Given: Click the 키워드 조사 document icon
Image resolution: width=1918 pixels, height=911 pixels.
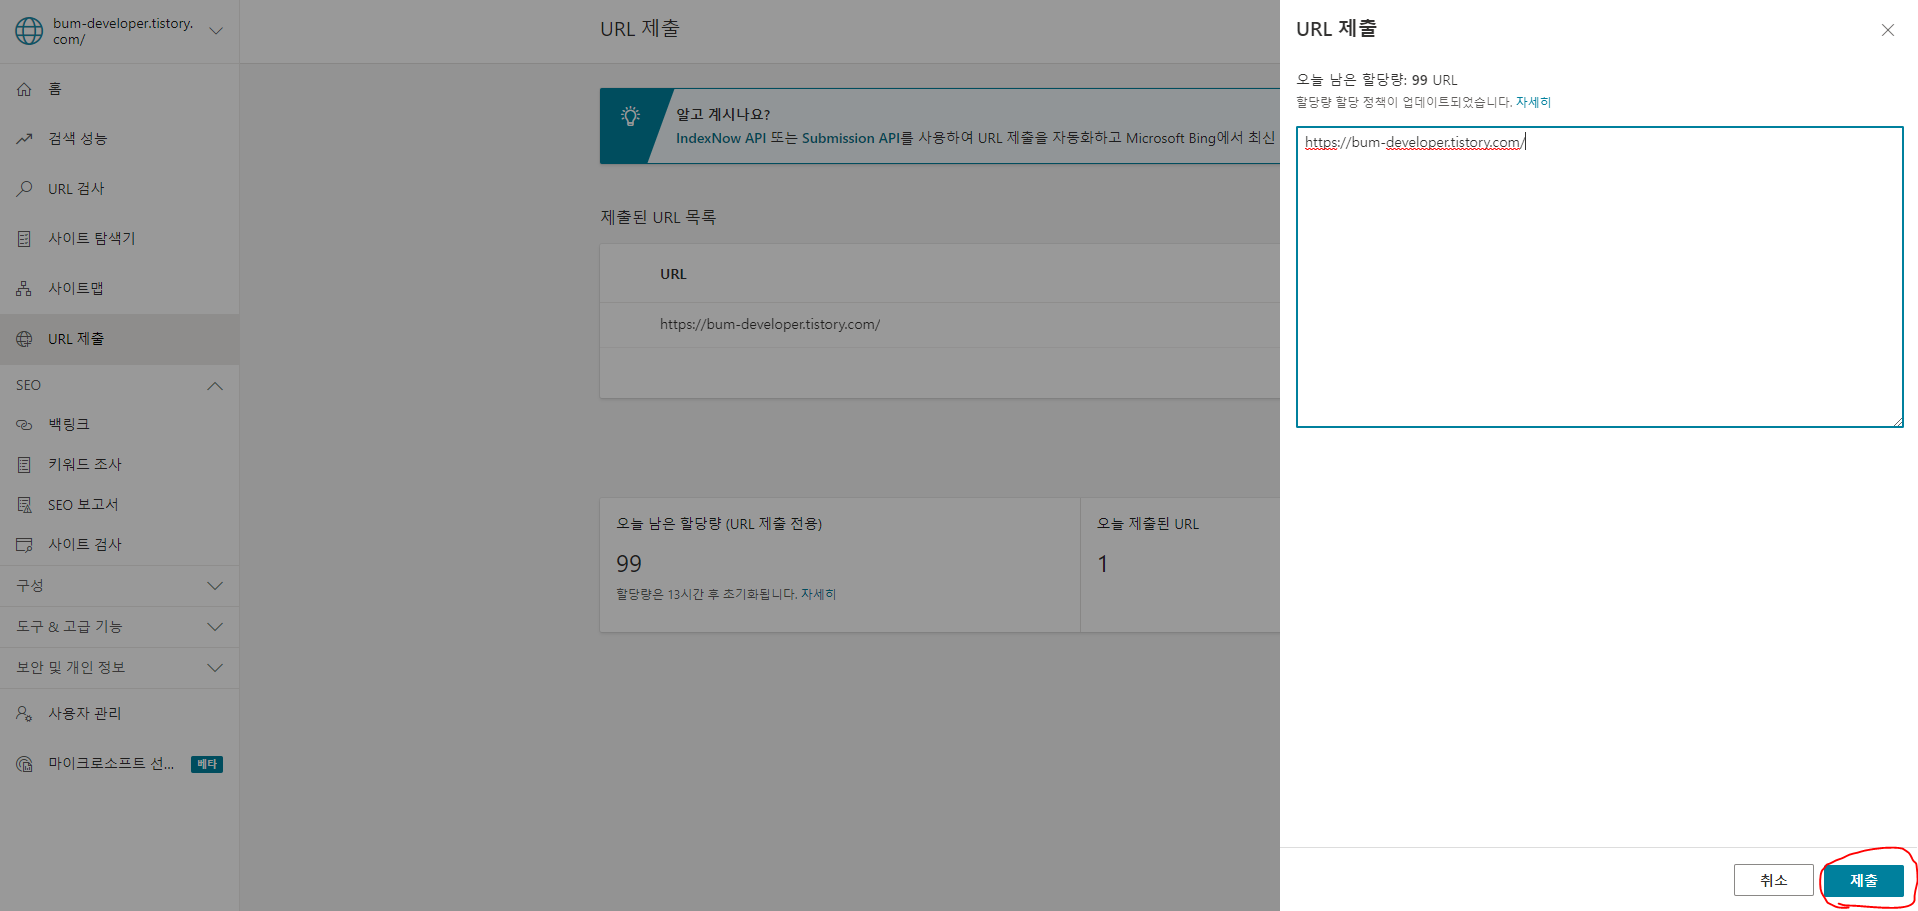Looking at the screenshot, I should (x=24, y=465).
